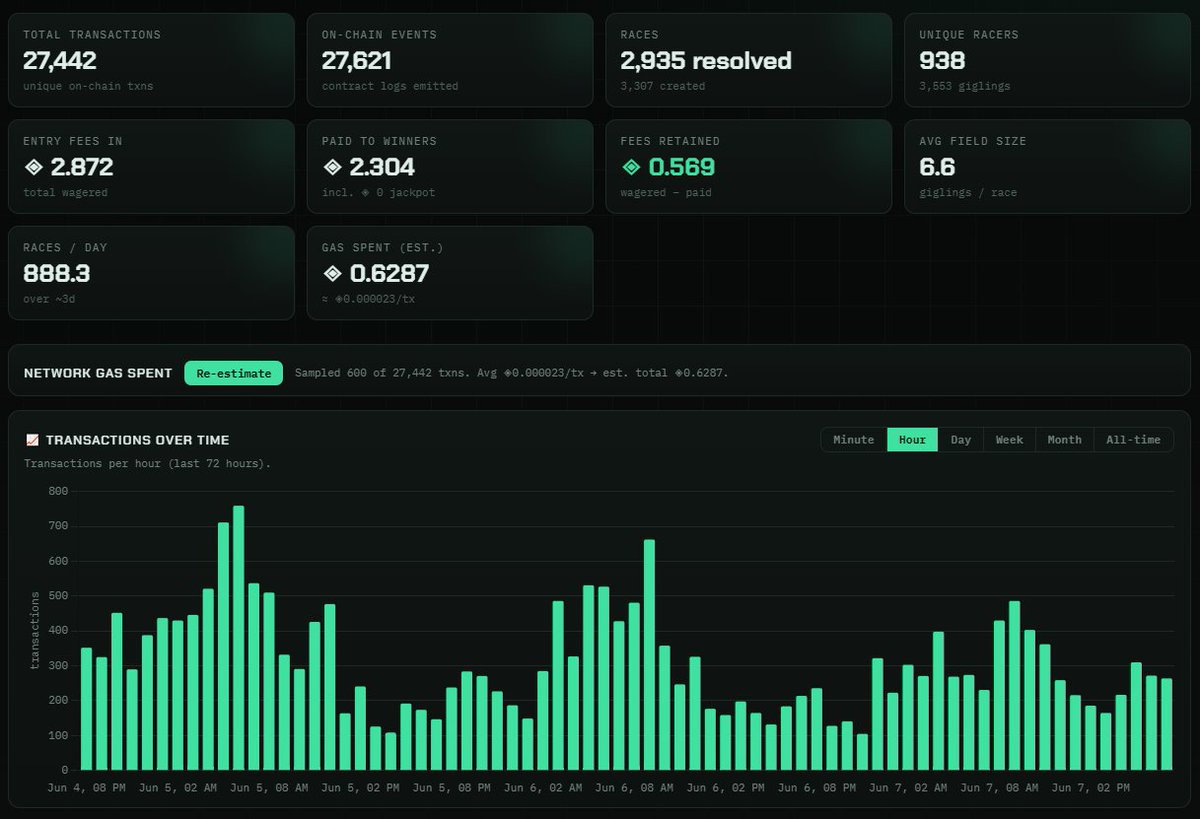The height and width of the screenshot is (819, 1200).
Task: Click the tallest bar near 750 transactions
Action: pos(238,638)
